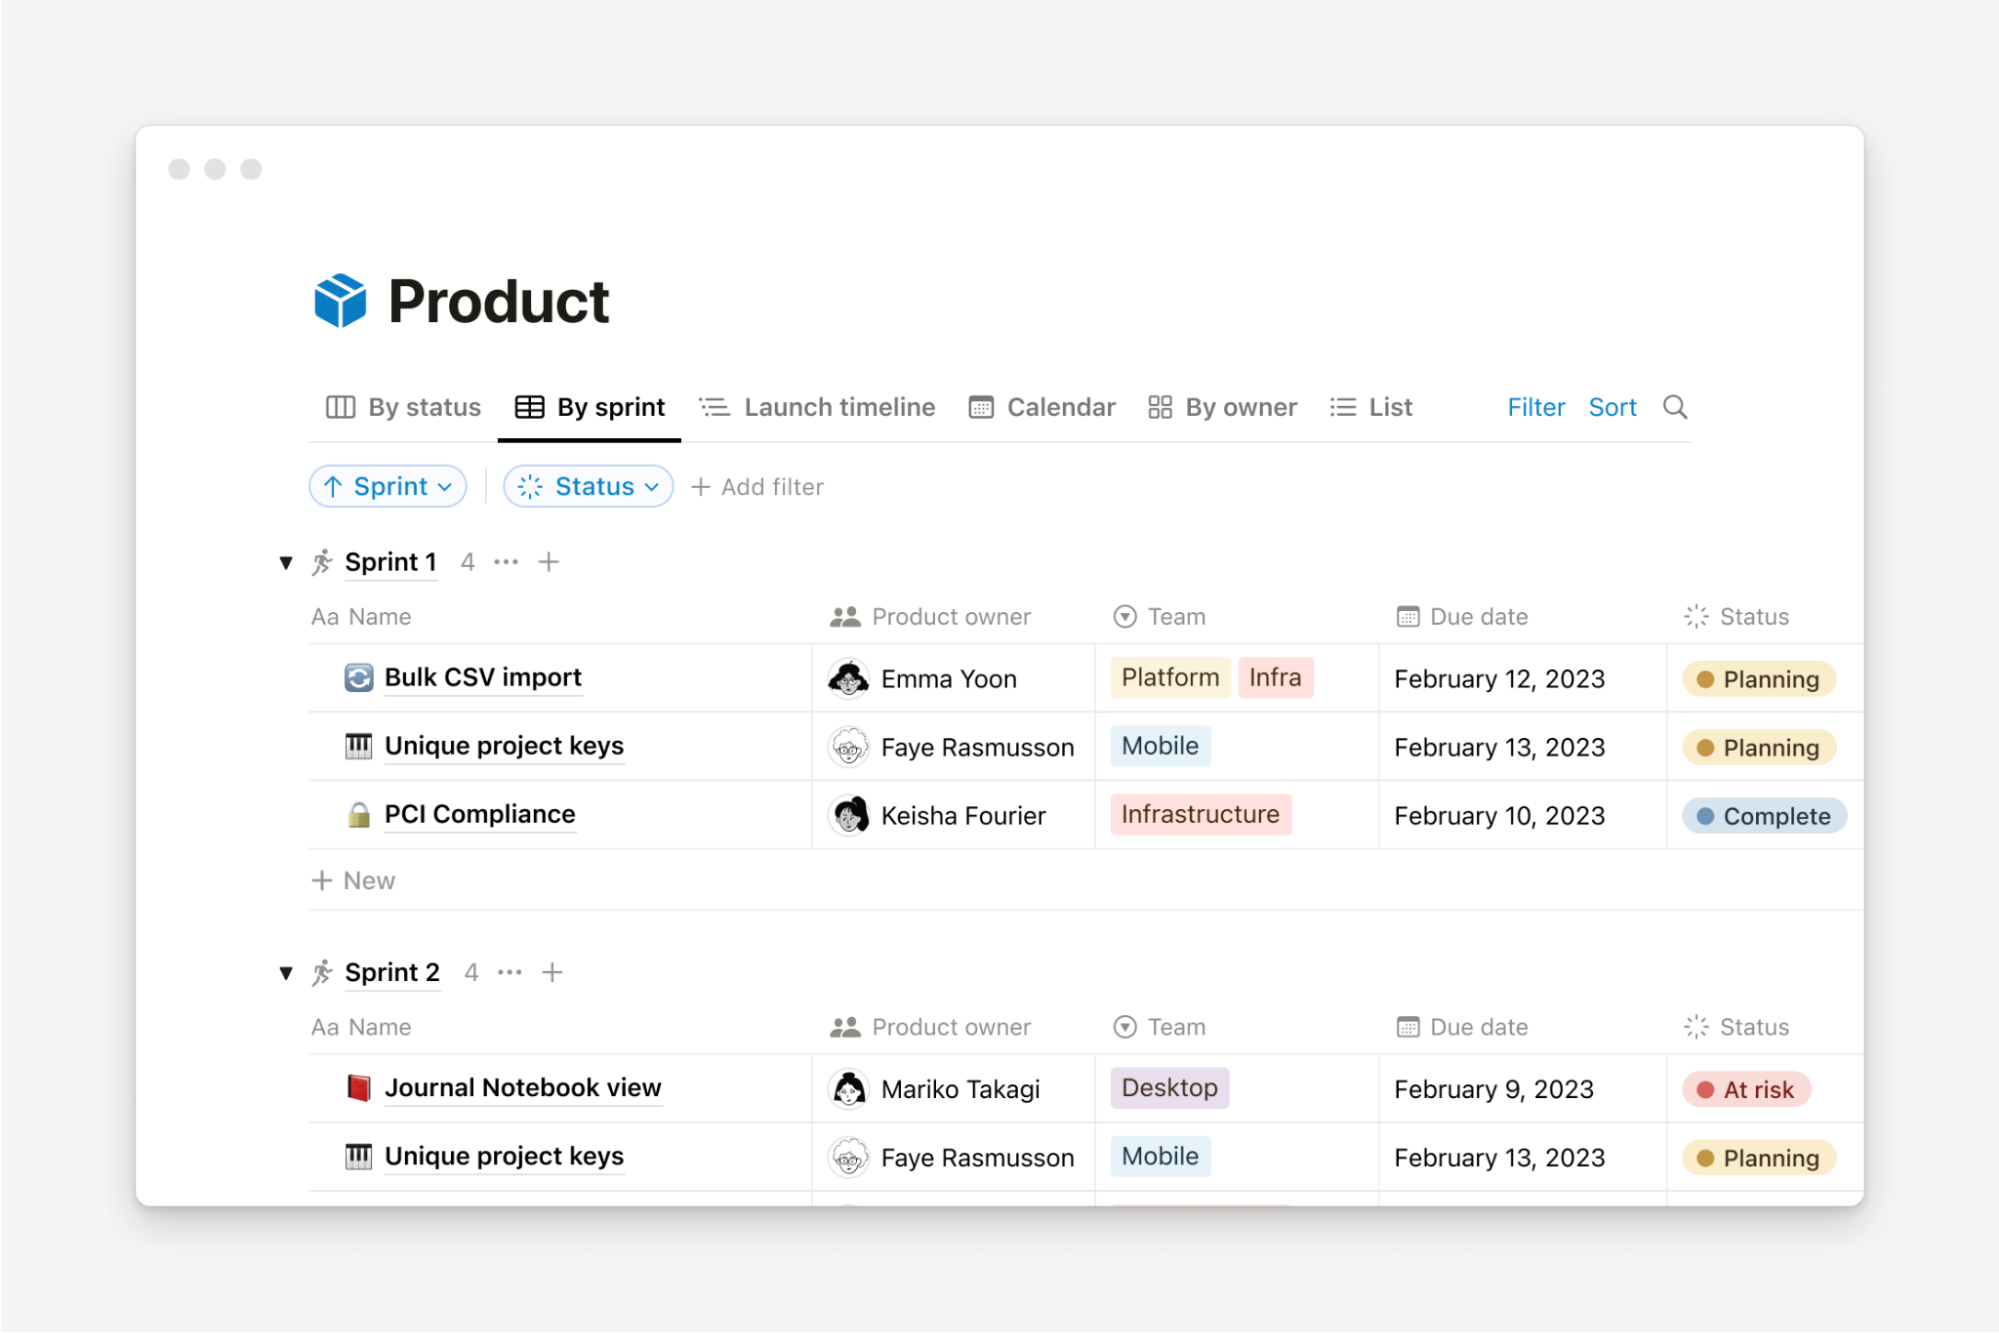1999x1333 pixels.
Task: Click Journal Notebook view red book icon
Action: tap(358, 1088)
